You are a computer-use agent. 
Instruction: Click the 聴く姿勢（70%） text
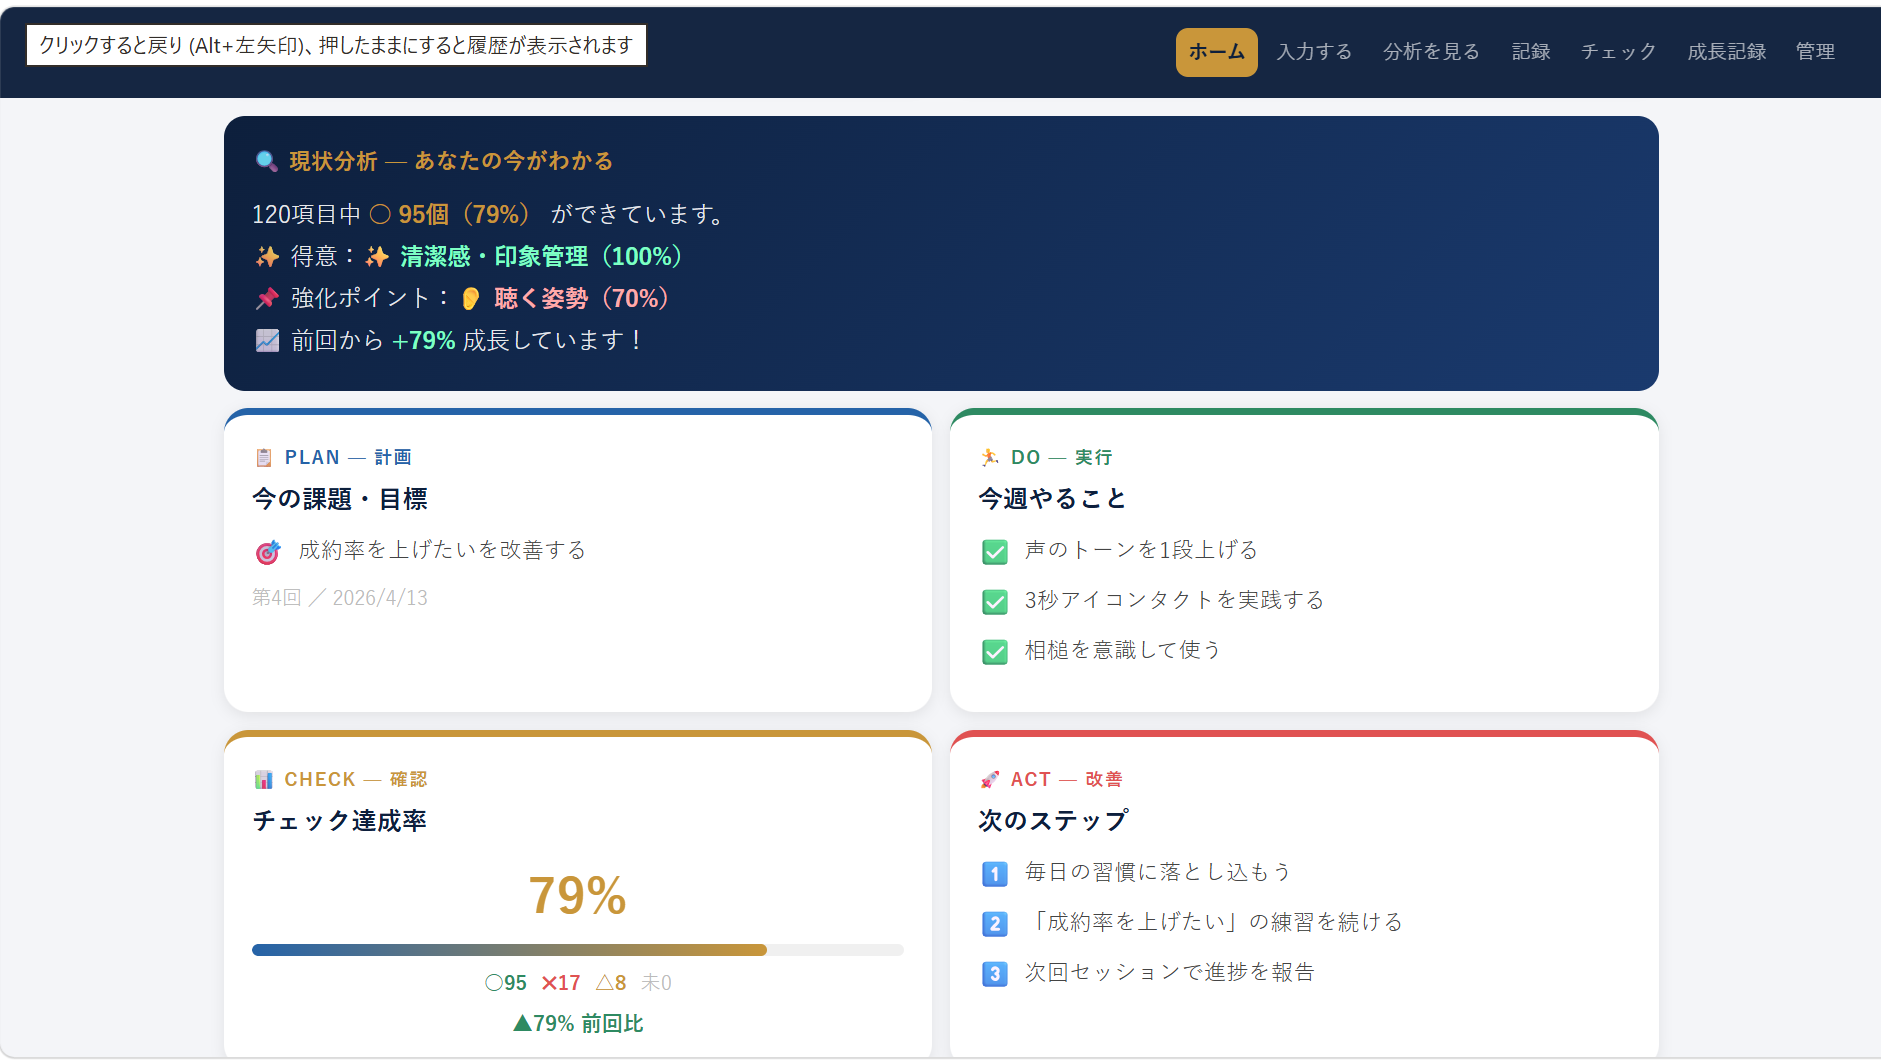coord(582,299)
